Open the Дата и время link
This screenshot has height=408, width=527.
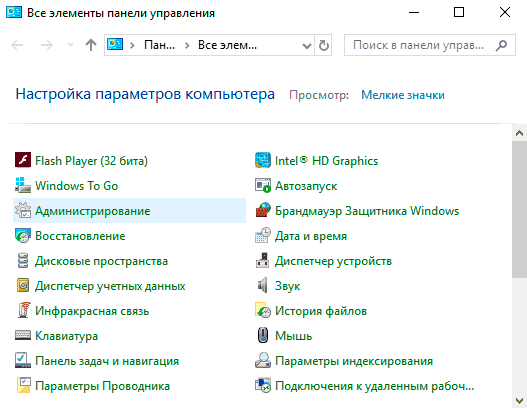(x=311, y=236)
